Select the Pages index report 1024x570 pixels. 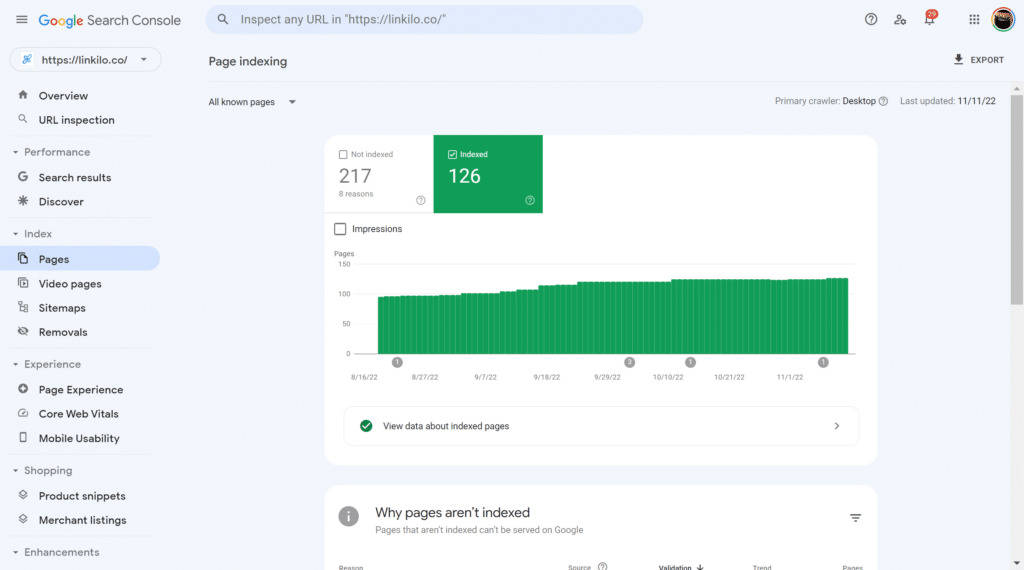coord(80,259)
